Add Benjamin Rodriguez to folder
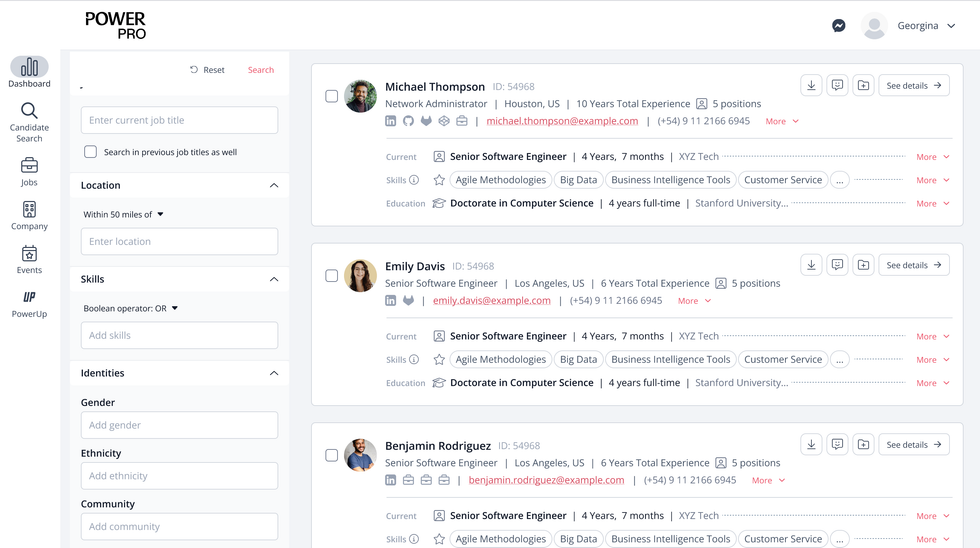The width and height of the screenshot is (980, 548). (863, 445)
